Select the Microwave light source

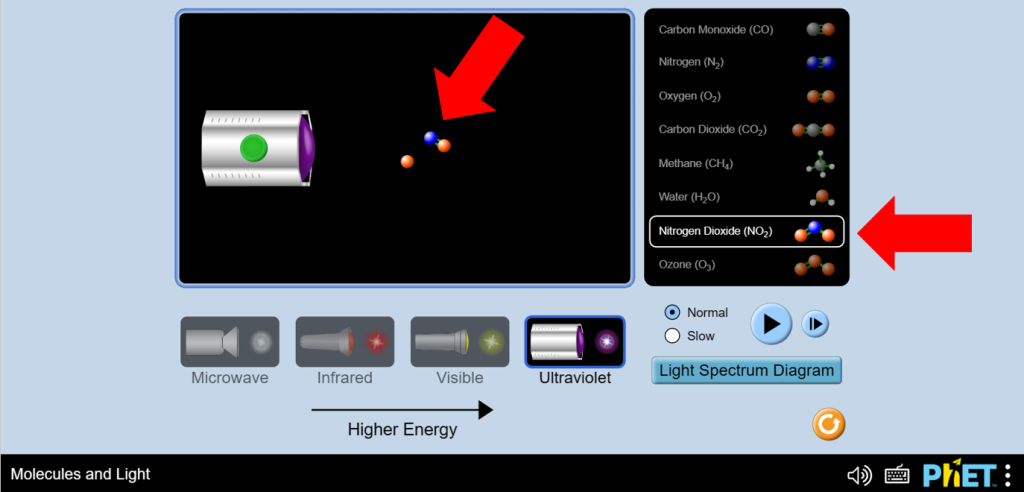point(230,342)
